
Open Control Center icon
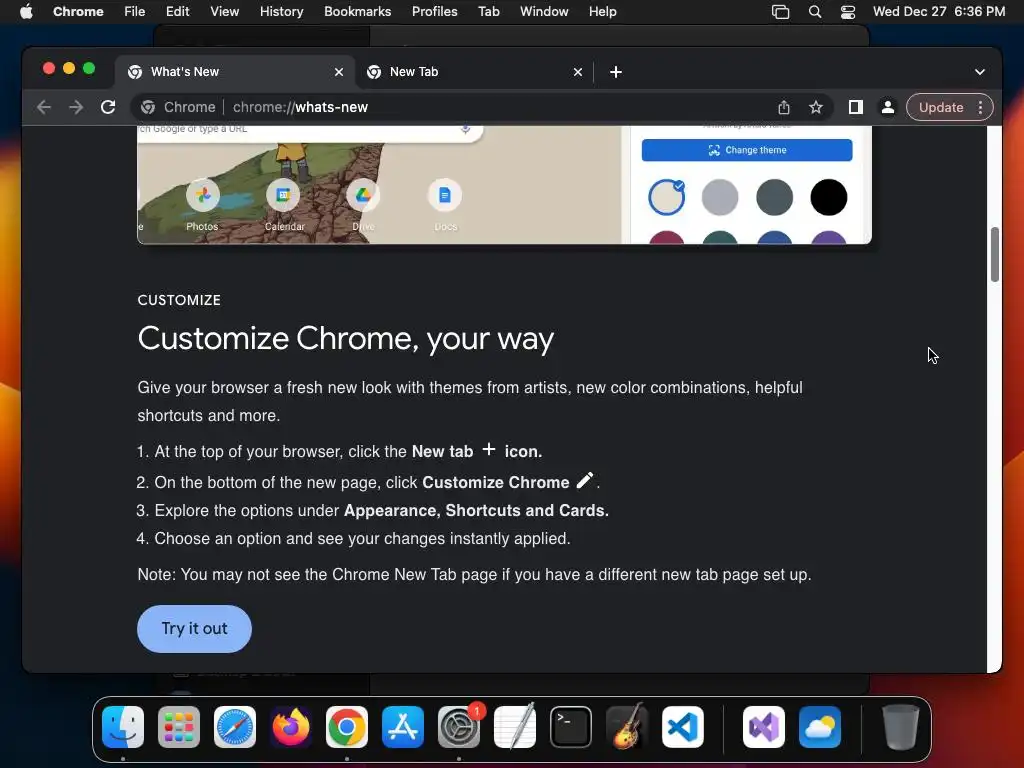(x=848, y=12)
